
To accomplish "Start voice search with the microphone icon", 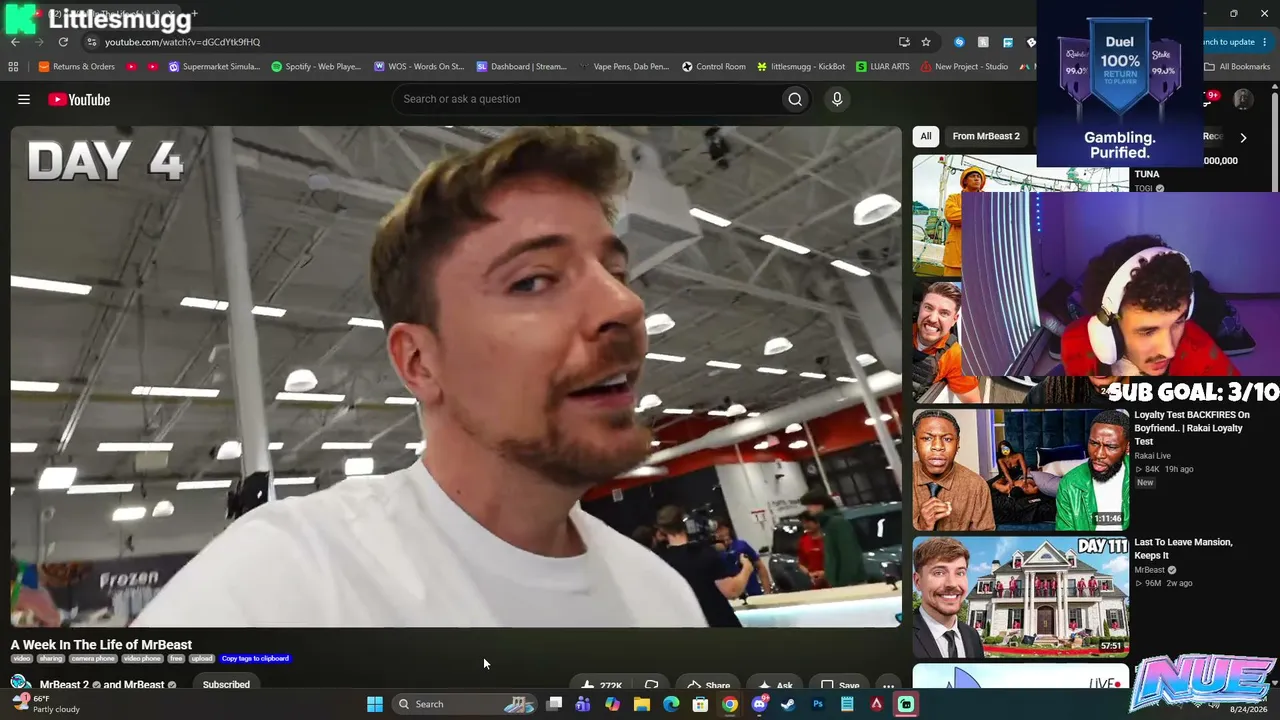I will click(837, 99).
